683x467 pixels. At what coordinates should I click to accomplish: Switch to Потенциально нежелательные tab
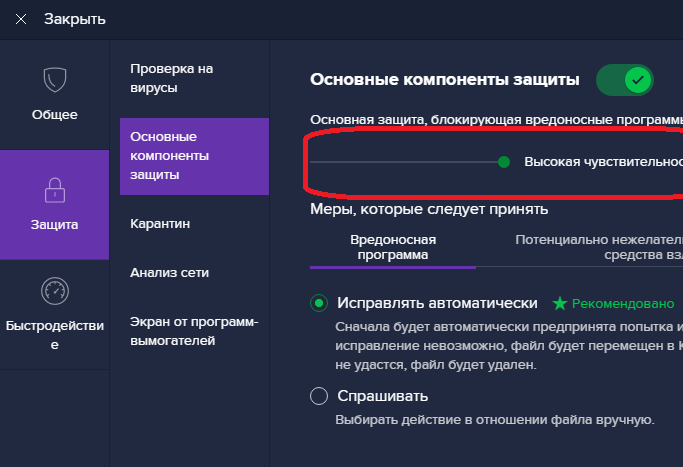pyautogui.click(x=598, y=247)
